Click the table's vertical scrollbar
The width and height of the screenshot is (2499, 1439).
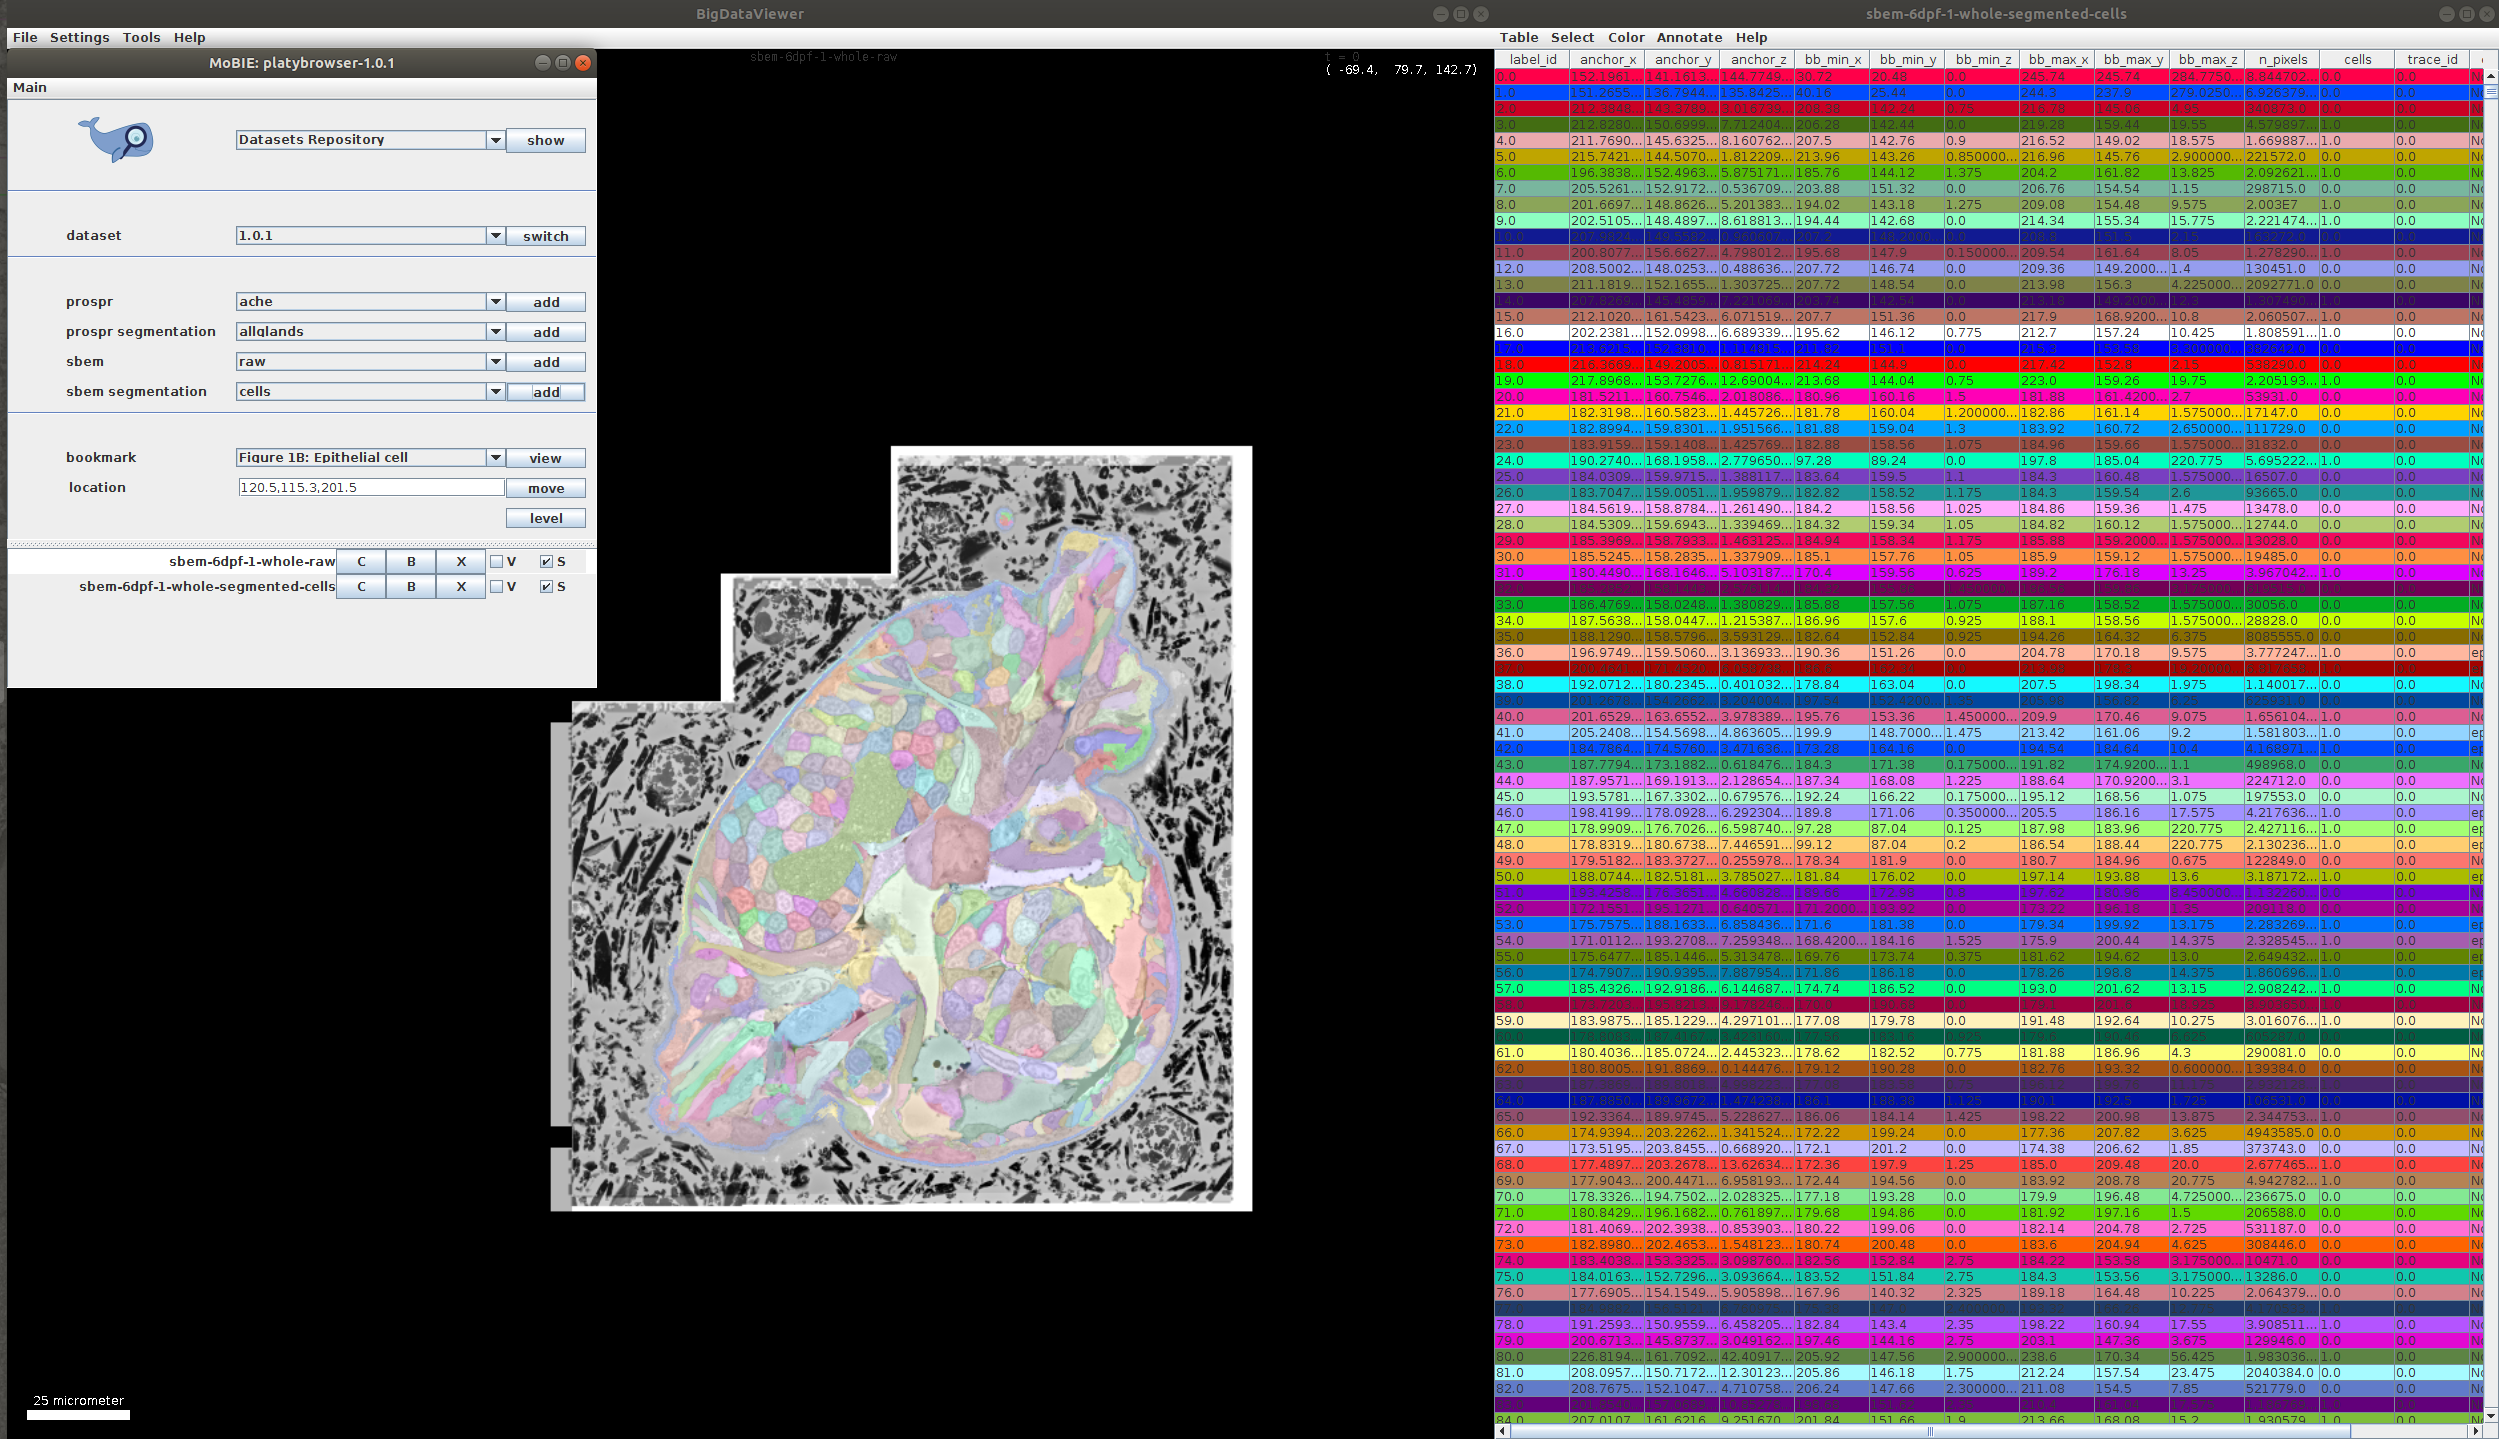point(2490,745)
